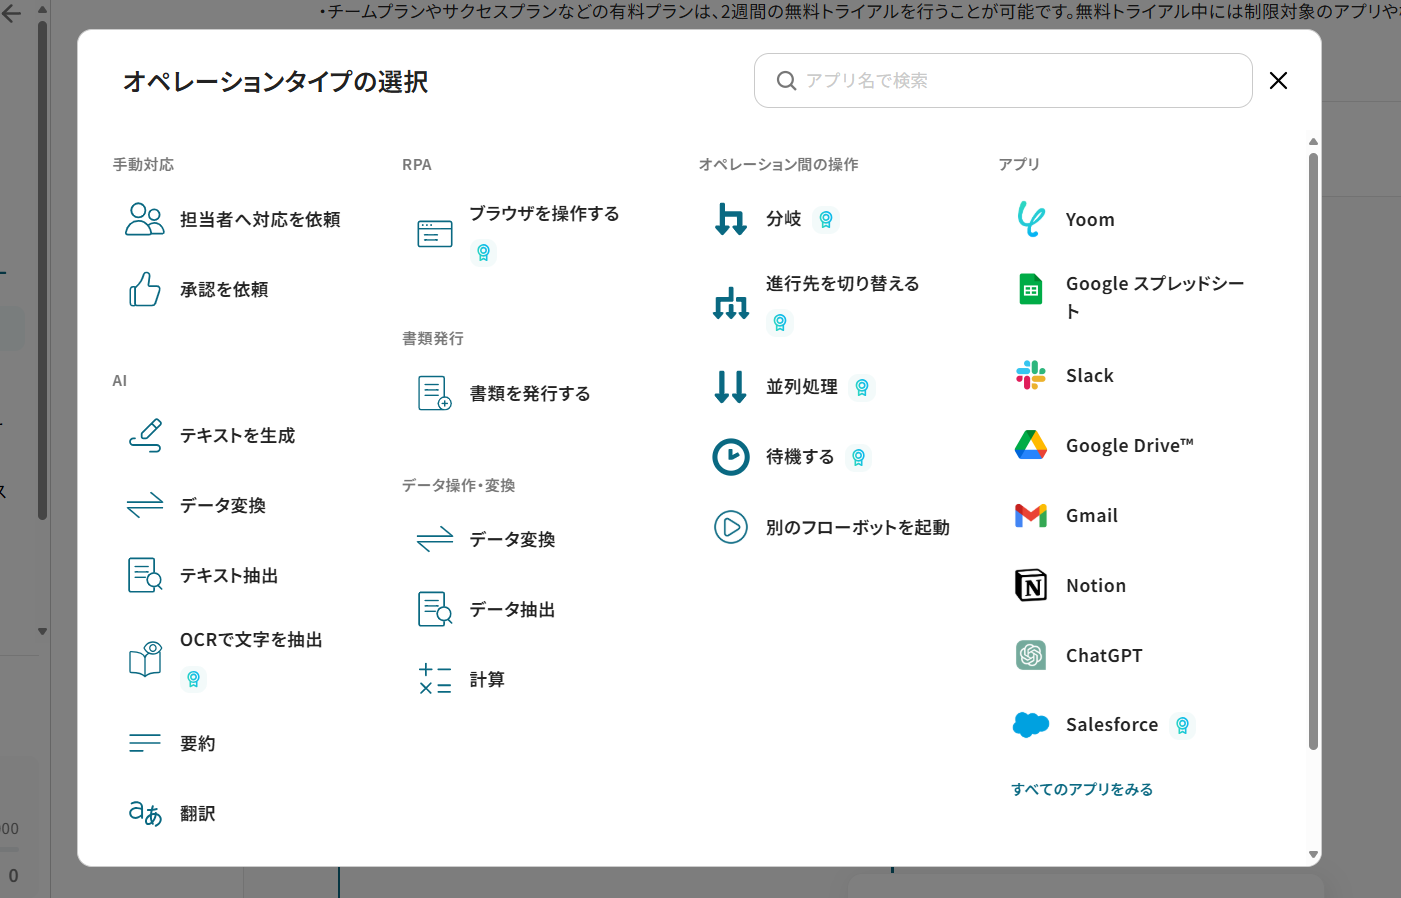Select 担当者へ対応を依頼 option
Screen dimensions: 1401x898
click(x=260, y=220)
